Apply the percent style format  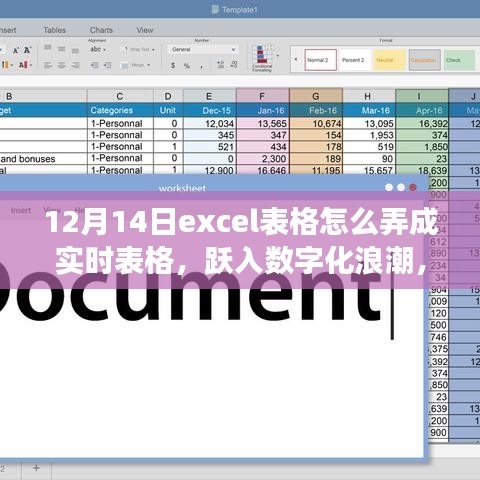coord(187,66)
